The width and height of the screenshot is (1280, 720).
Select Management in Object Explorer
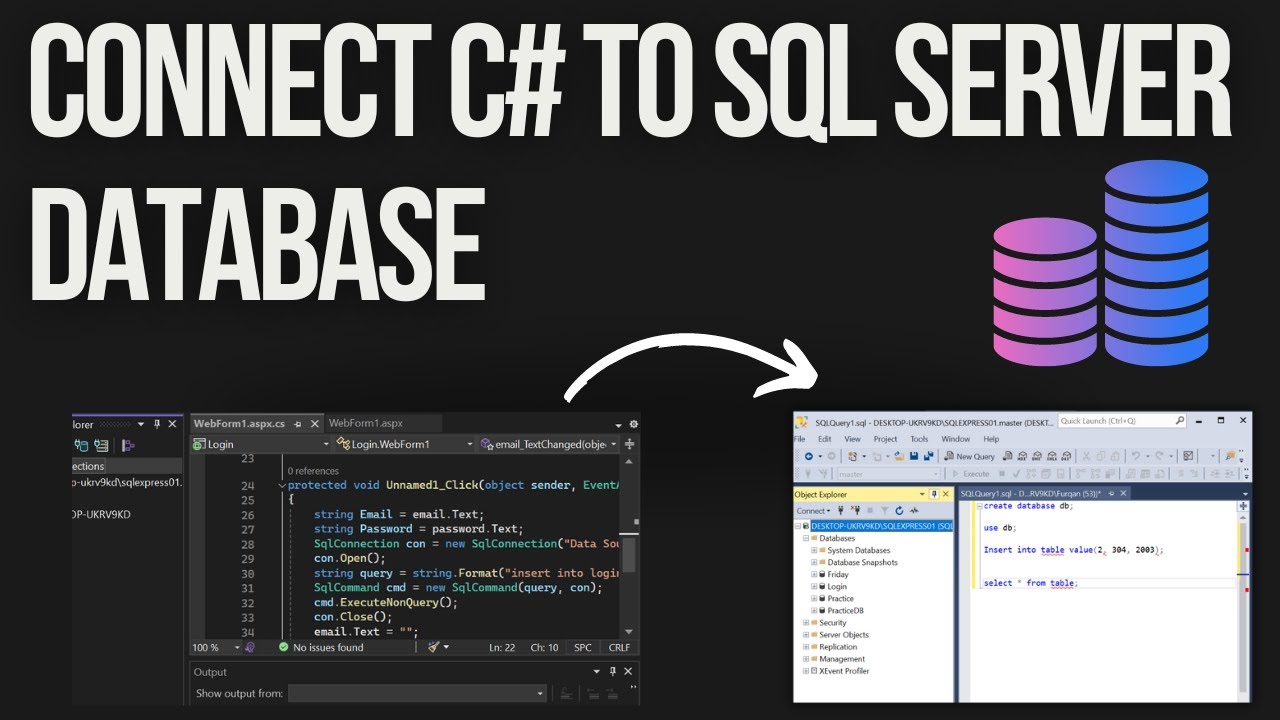coord(841,659)
